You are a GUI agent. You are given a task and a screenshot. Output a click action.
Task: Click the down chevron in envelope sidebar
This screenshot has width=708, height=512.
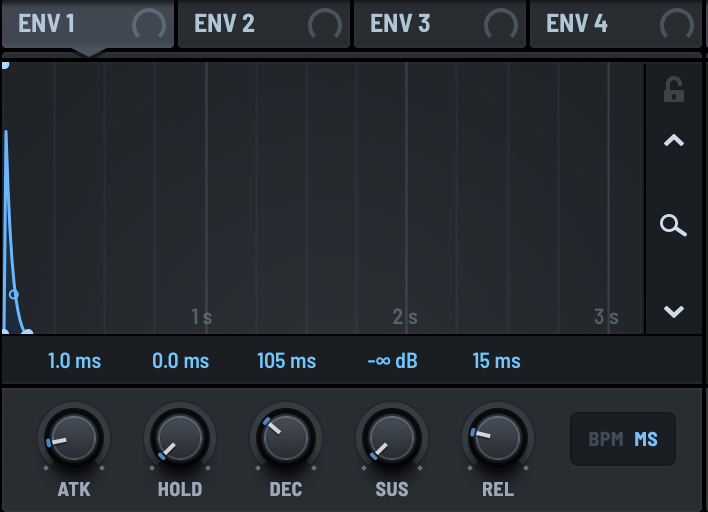674,312
